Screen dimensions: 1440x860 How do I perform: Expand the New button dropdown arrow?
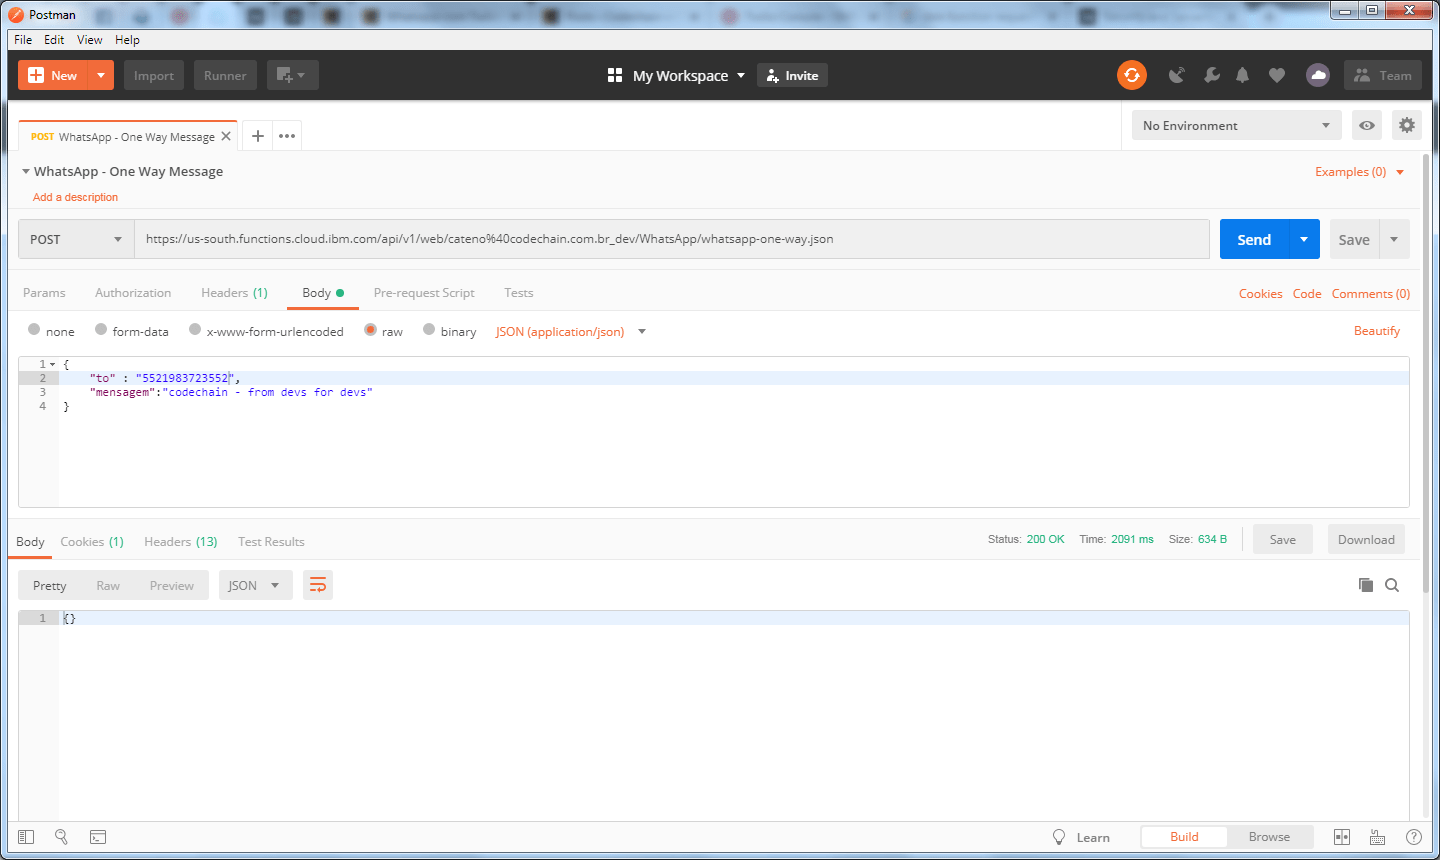coord(101,75)
